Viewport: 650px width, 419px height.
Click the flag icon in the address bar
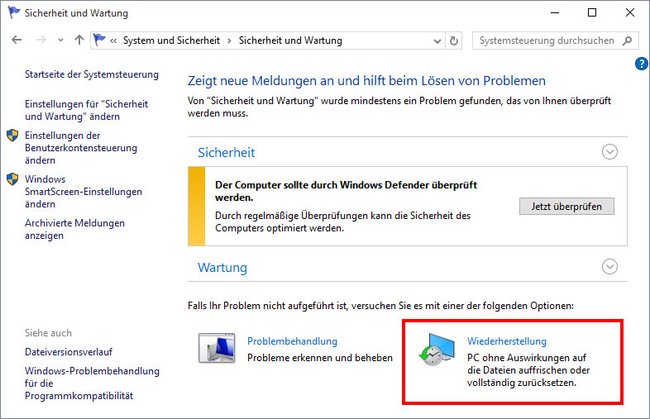point(99,40)
